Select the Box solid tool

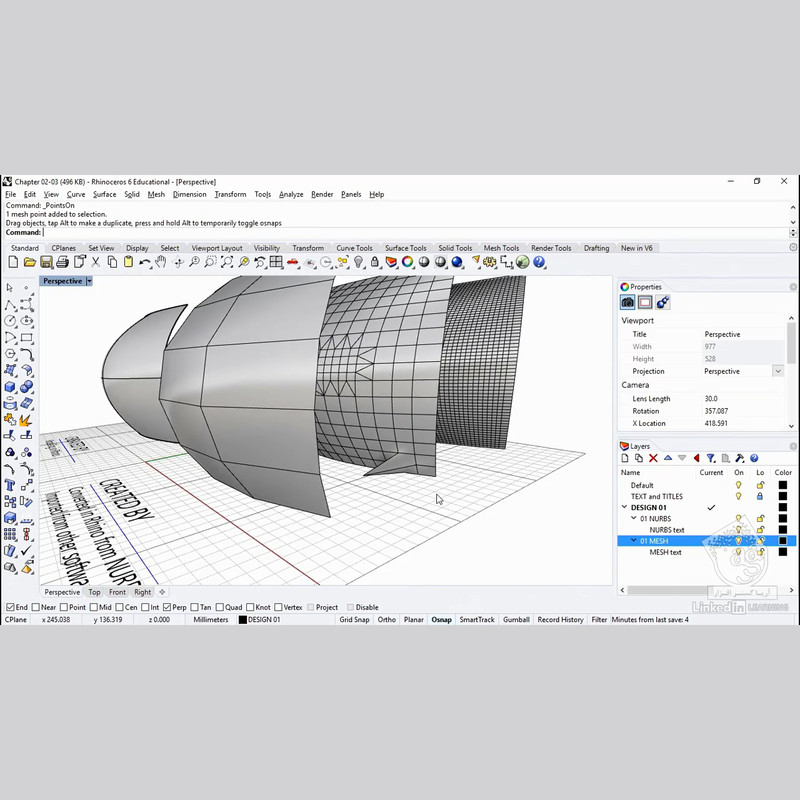pyautogui.click(x=10, y=387)
